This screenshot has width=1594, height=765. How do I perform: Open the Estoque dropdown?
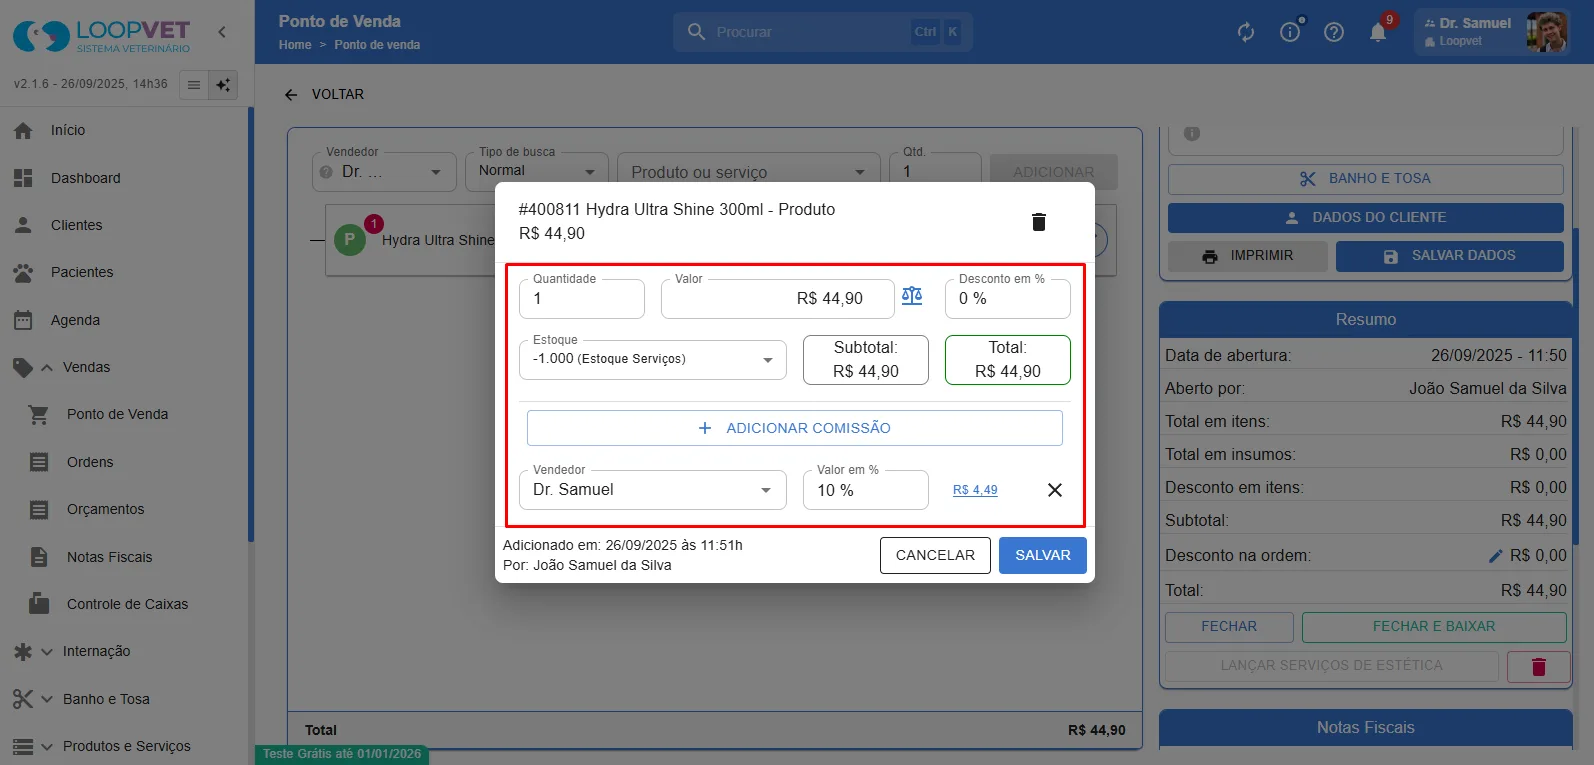(x=653, y=359)
